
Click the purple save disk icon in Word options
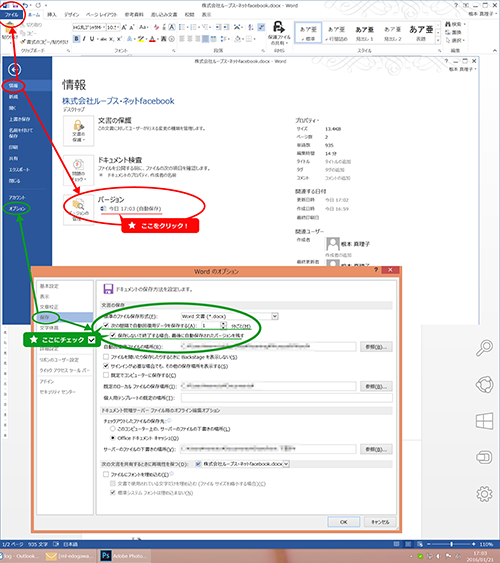[108, 289]
